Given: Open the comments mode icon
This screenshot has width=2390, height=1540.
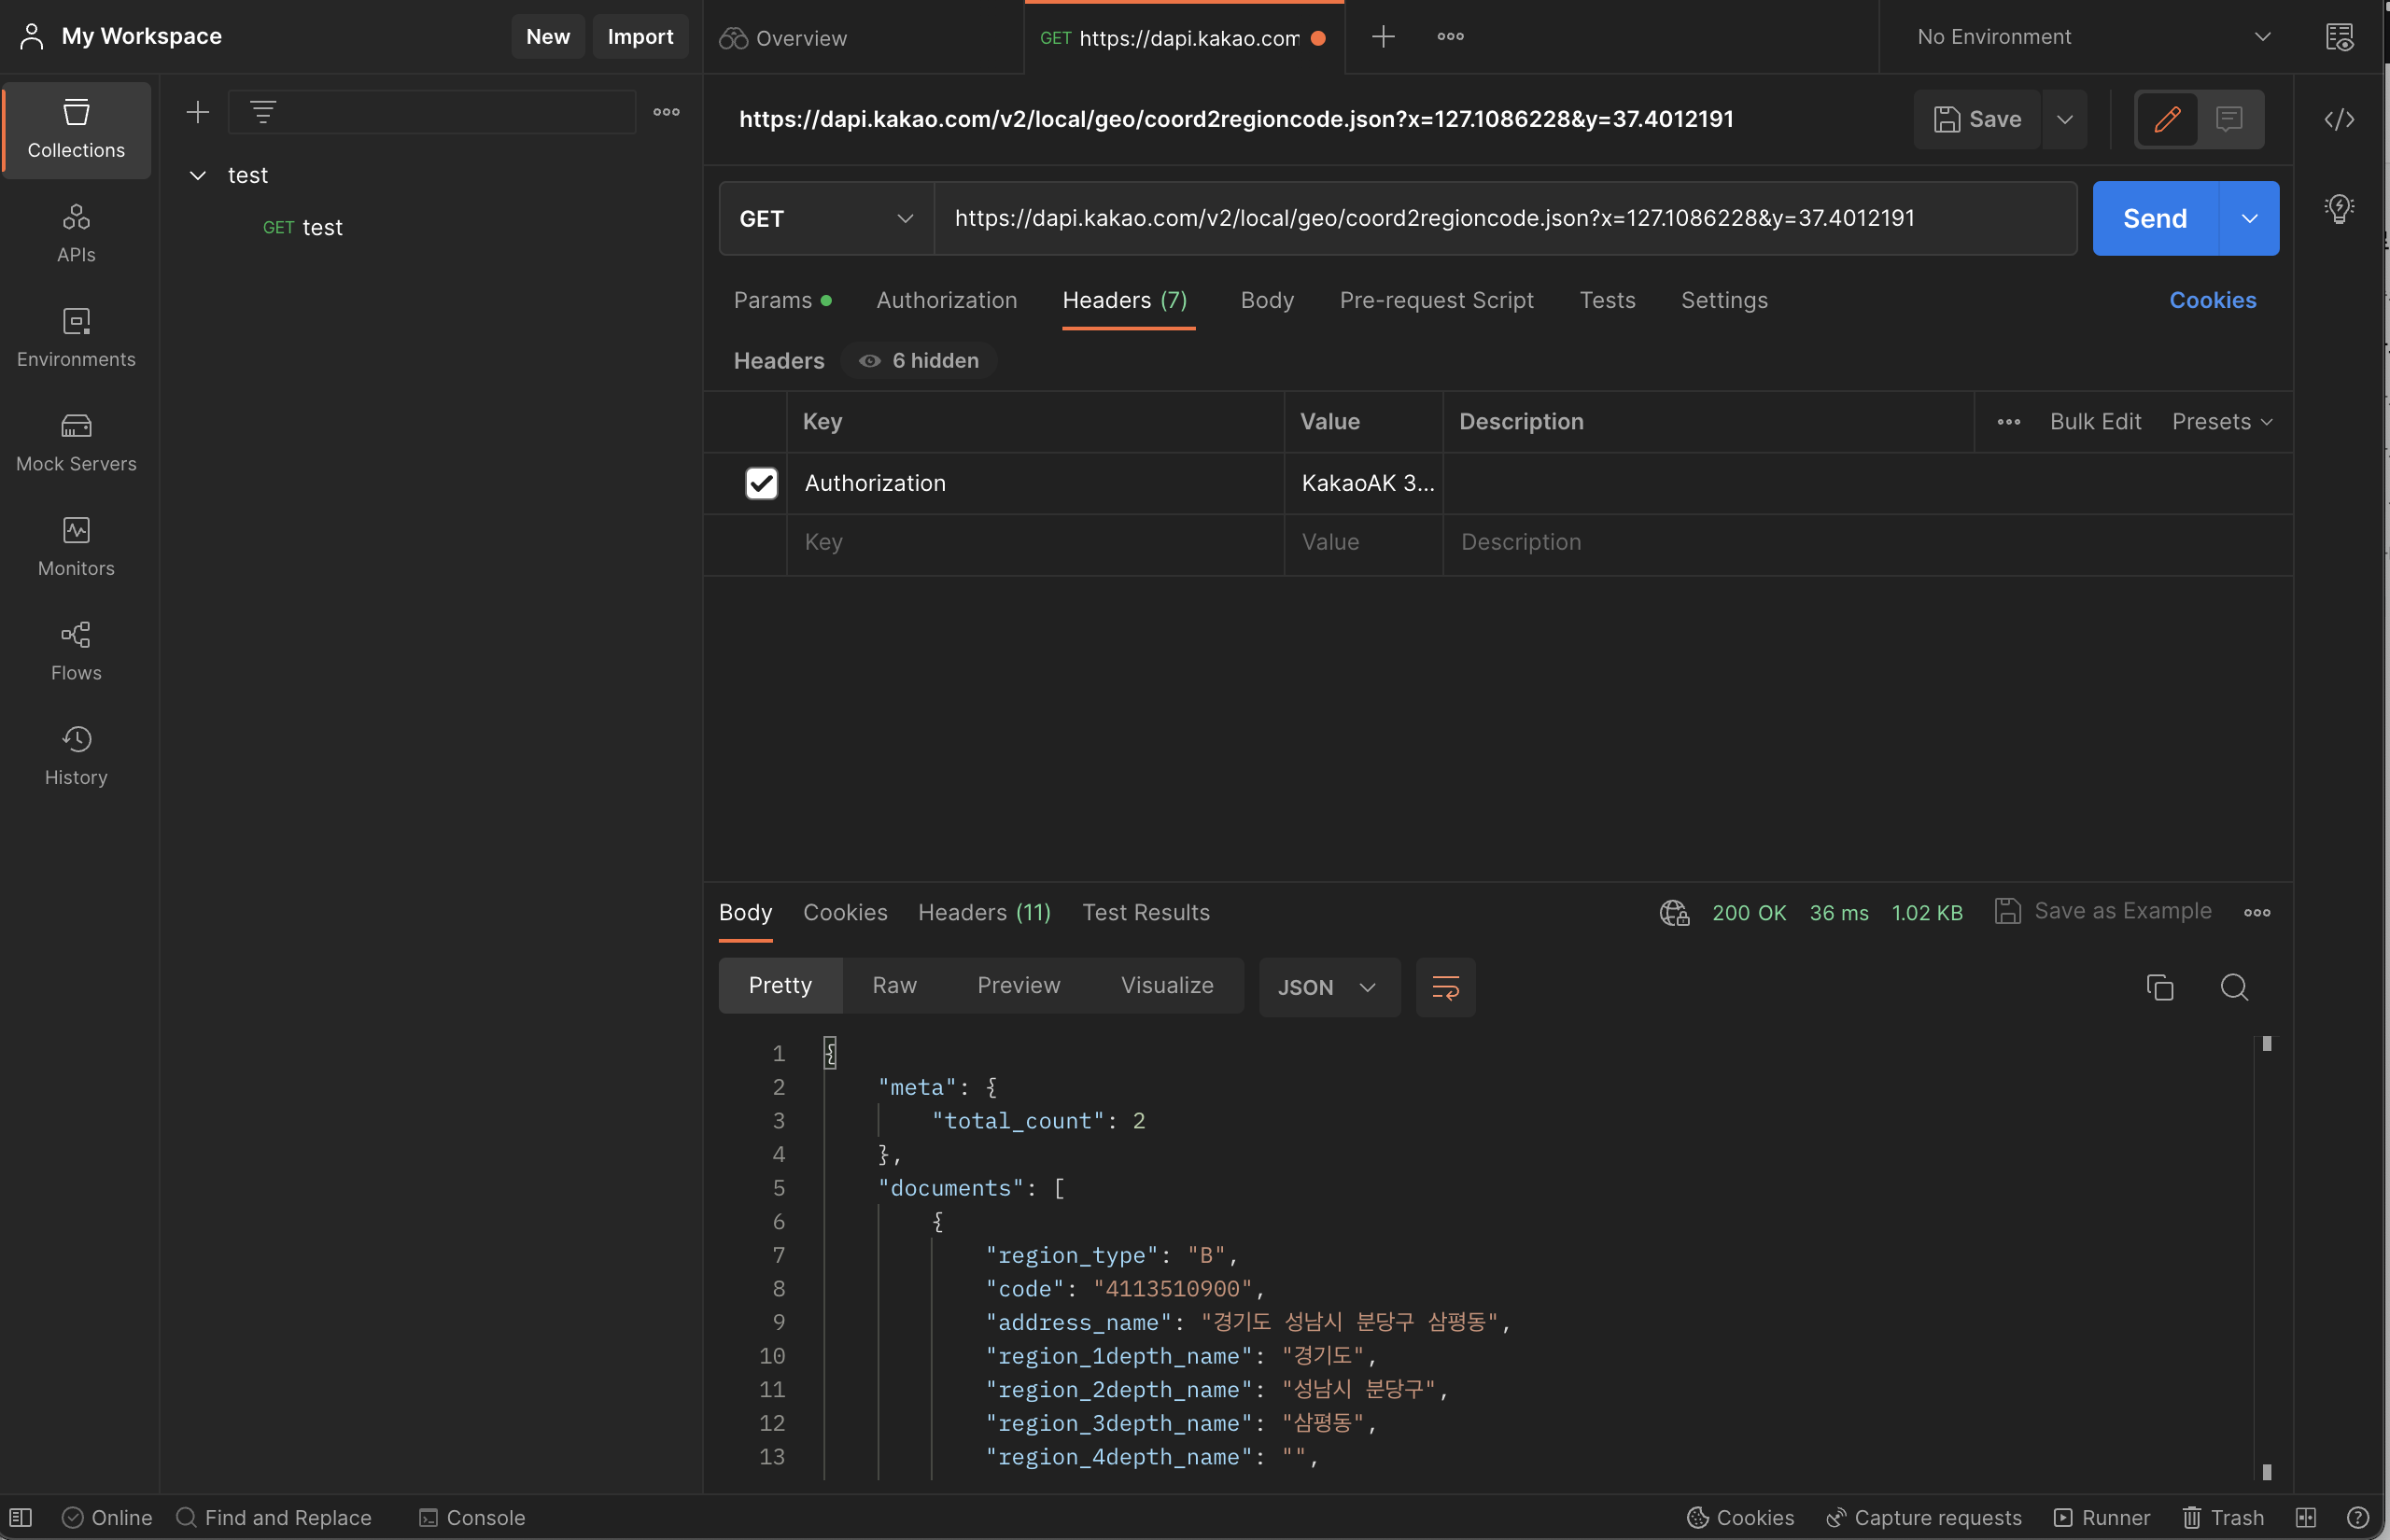Looking at the screenshot, I should (2229, 119).
